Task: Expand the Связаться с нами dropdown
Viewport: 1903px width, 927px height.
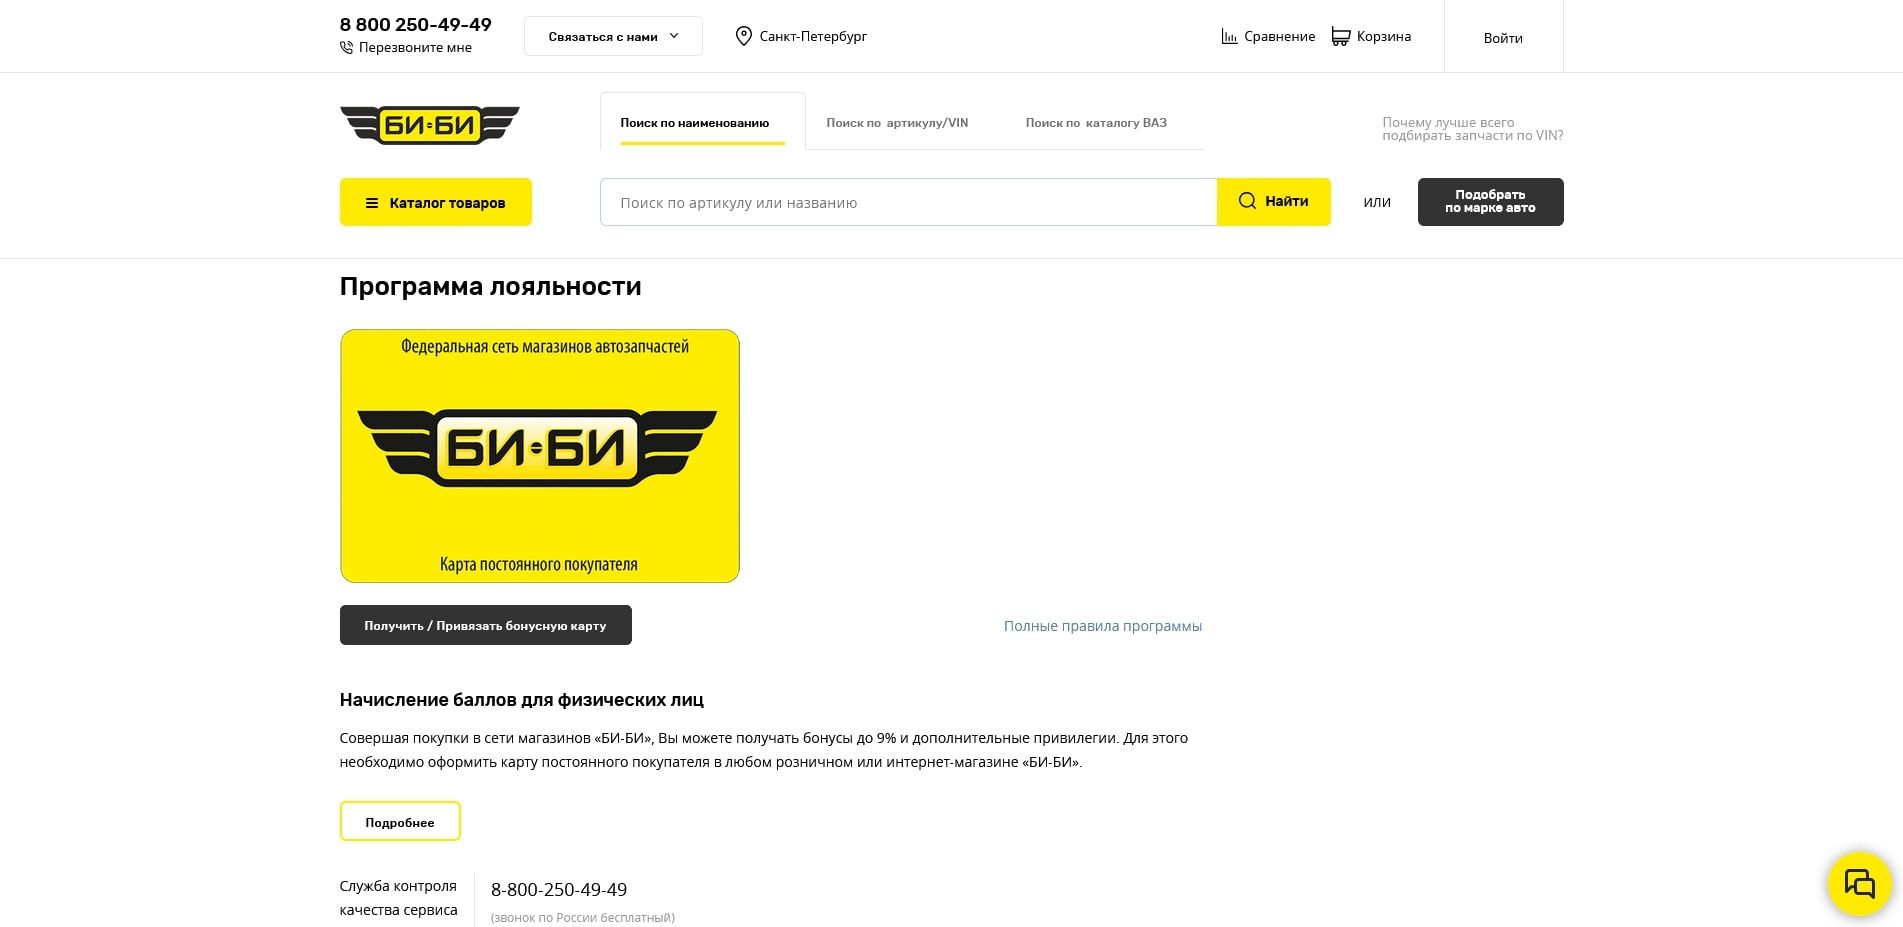Action: click(613, 36)
